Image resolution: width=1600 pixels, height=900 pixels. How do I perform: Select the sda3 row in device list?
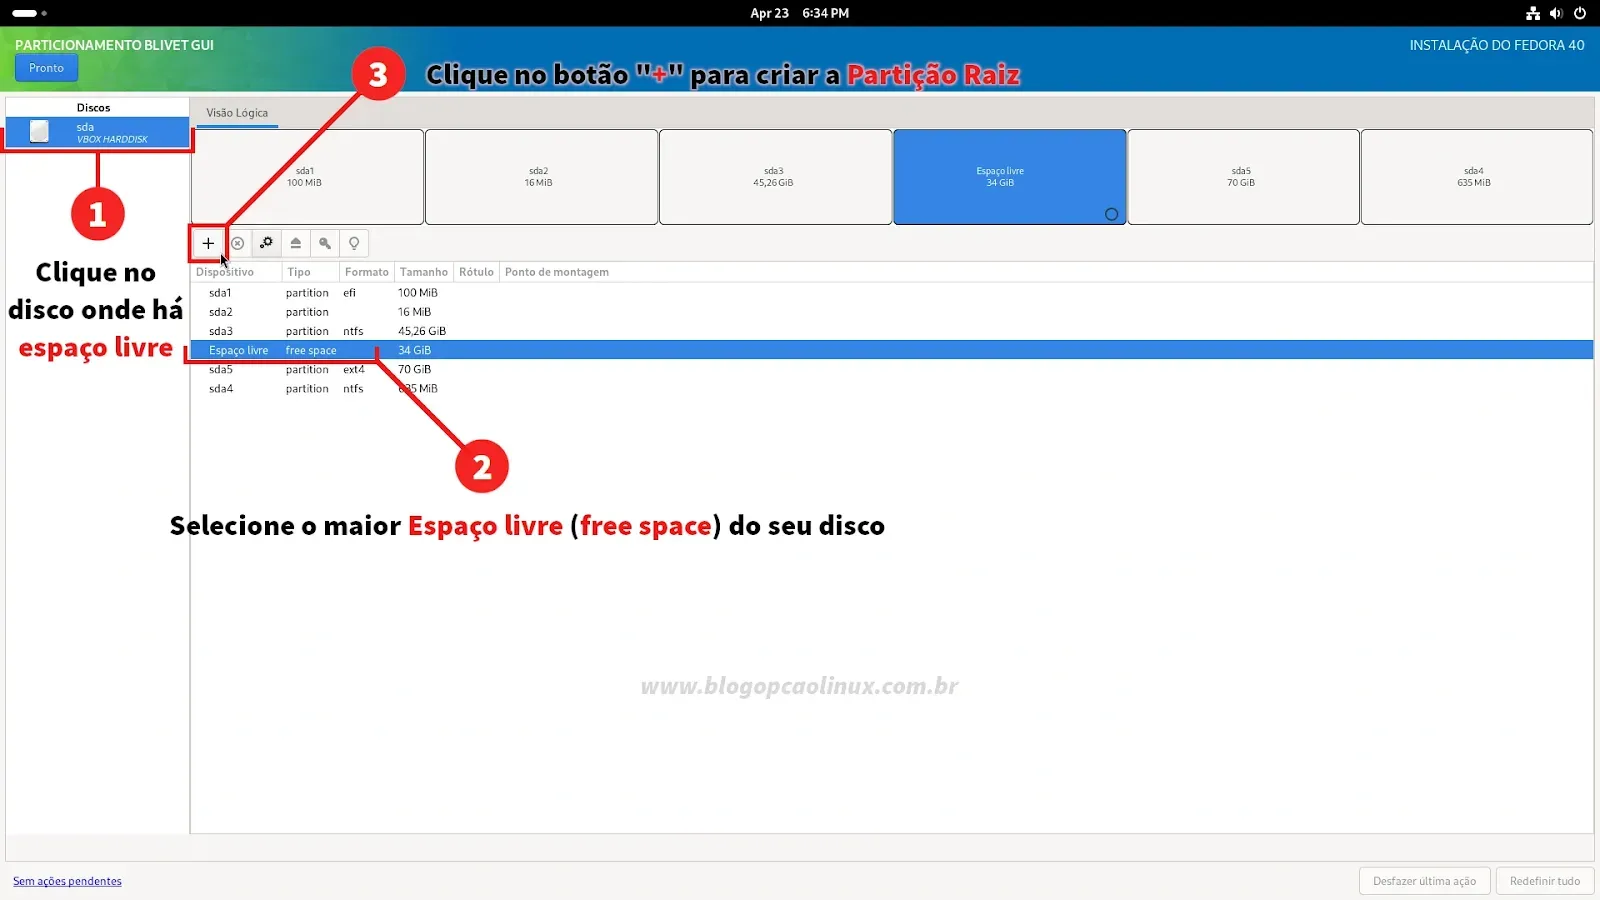[x=891, y=331]
